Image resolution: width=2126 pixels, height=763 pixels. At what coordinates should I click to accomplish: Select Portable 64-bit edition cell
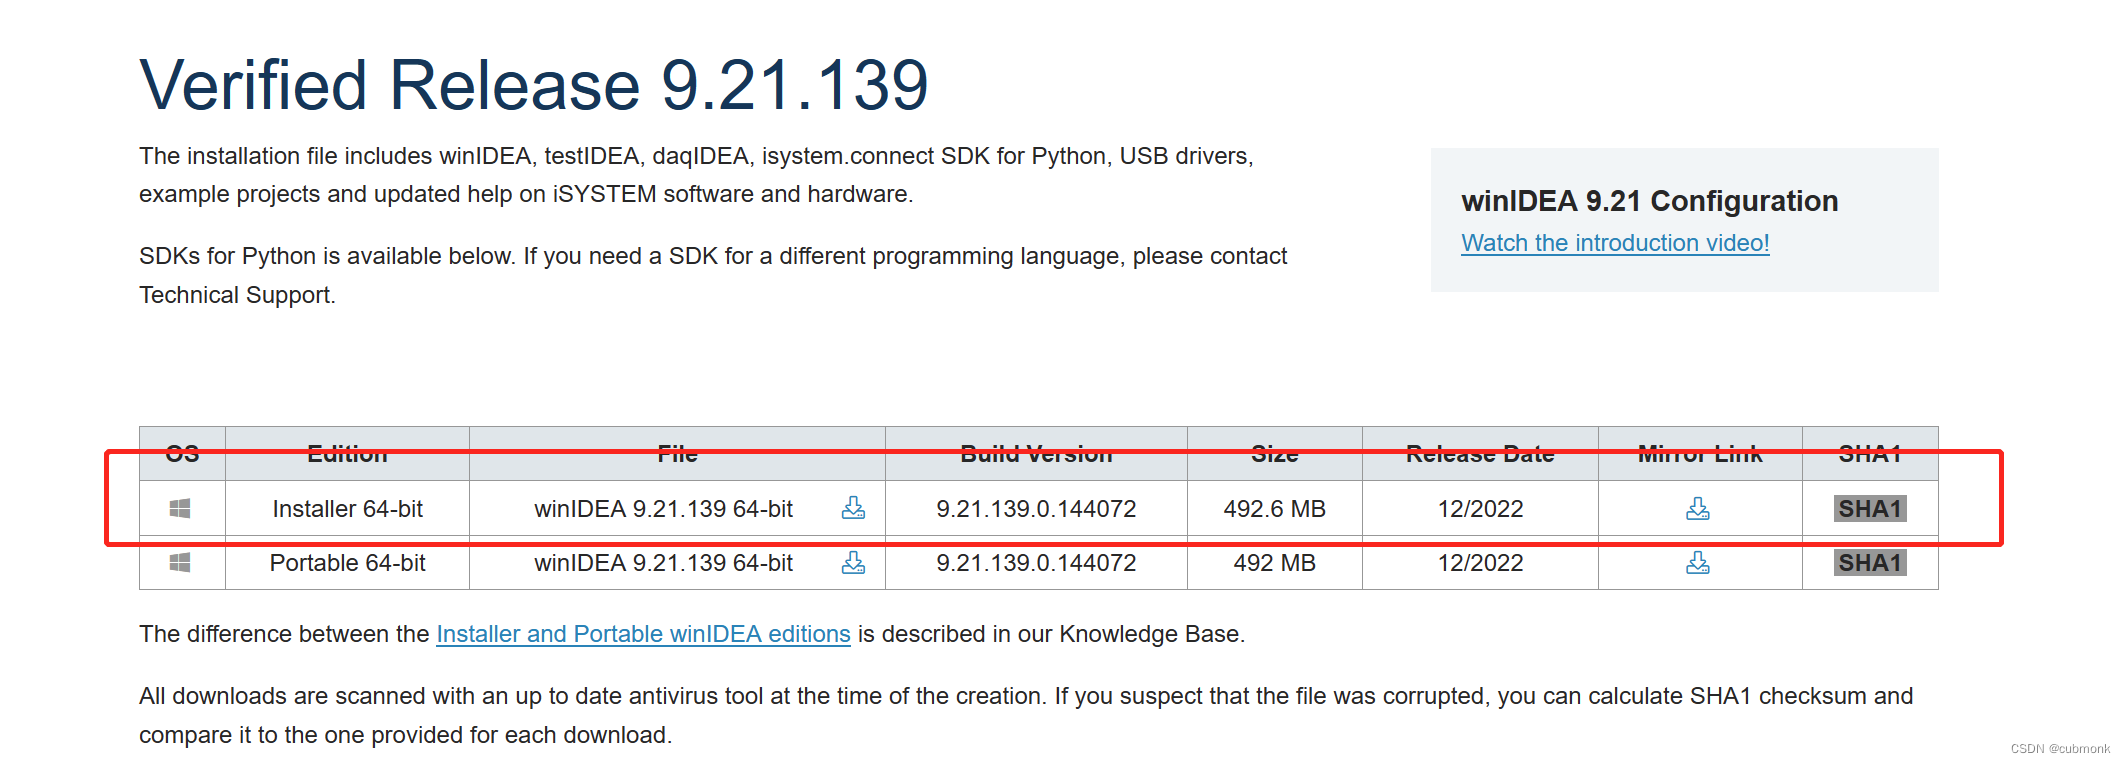347,563
